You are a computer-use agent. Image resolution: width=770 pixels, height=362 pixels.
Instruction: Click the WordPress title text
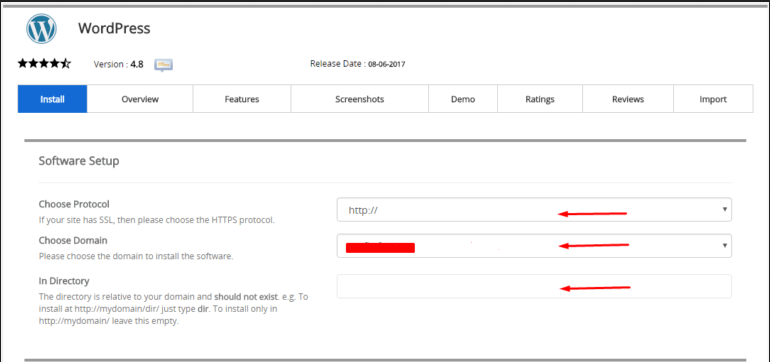coord(114,28)
